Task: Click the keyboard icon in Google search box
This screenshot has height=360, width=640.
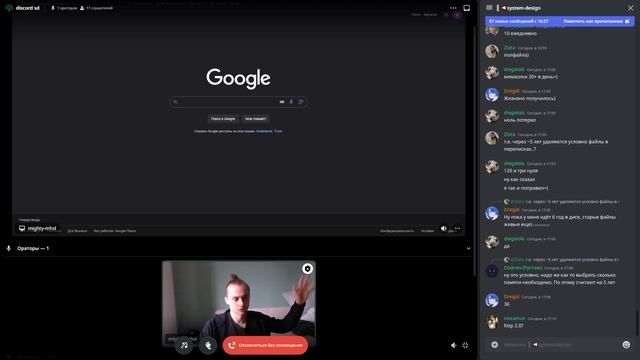Action: tap(282, 102)
